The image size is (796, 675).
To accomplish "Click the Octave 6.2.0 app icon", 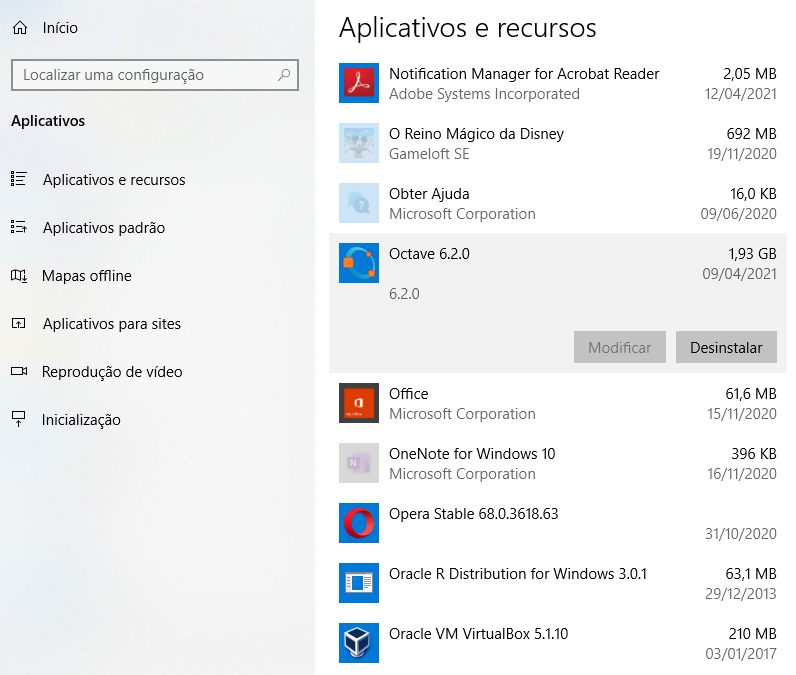I will coord(359,263).
